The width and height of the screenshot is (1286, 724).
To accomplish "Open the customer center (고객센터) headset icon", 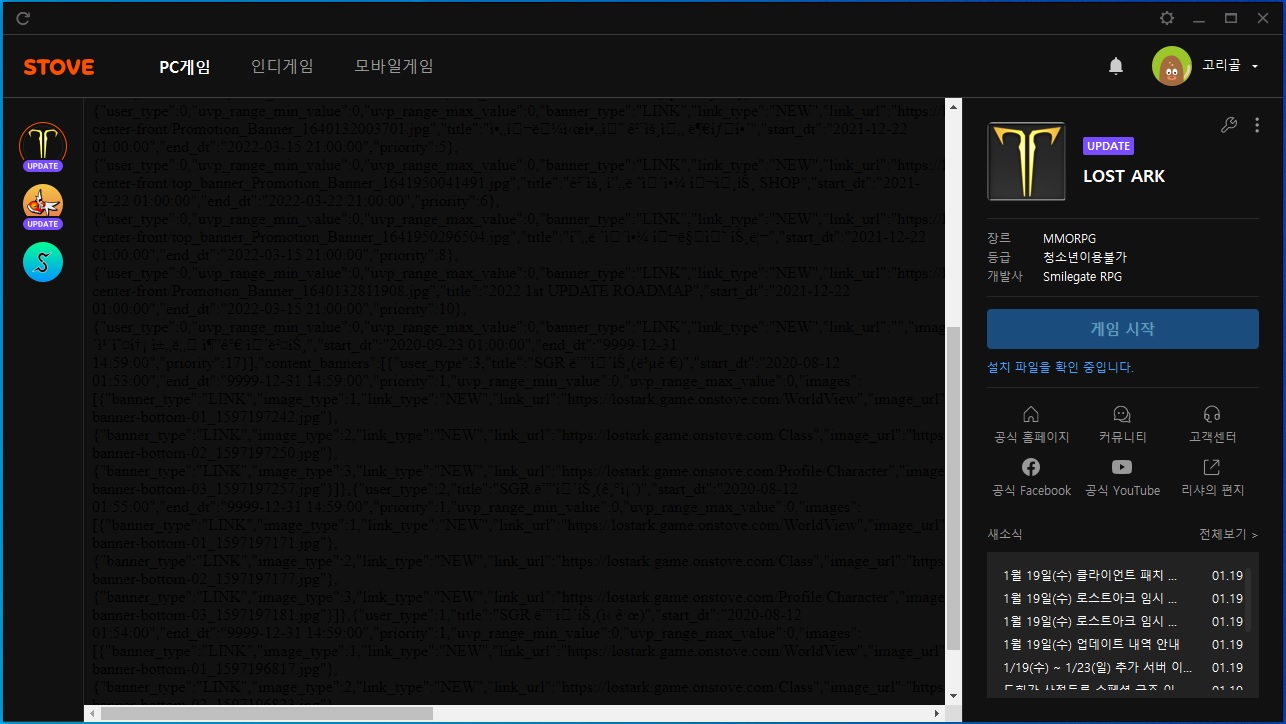I will [x=1212, y=424].
